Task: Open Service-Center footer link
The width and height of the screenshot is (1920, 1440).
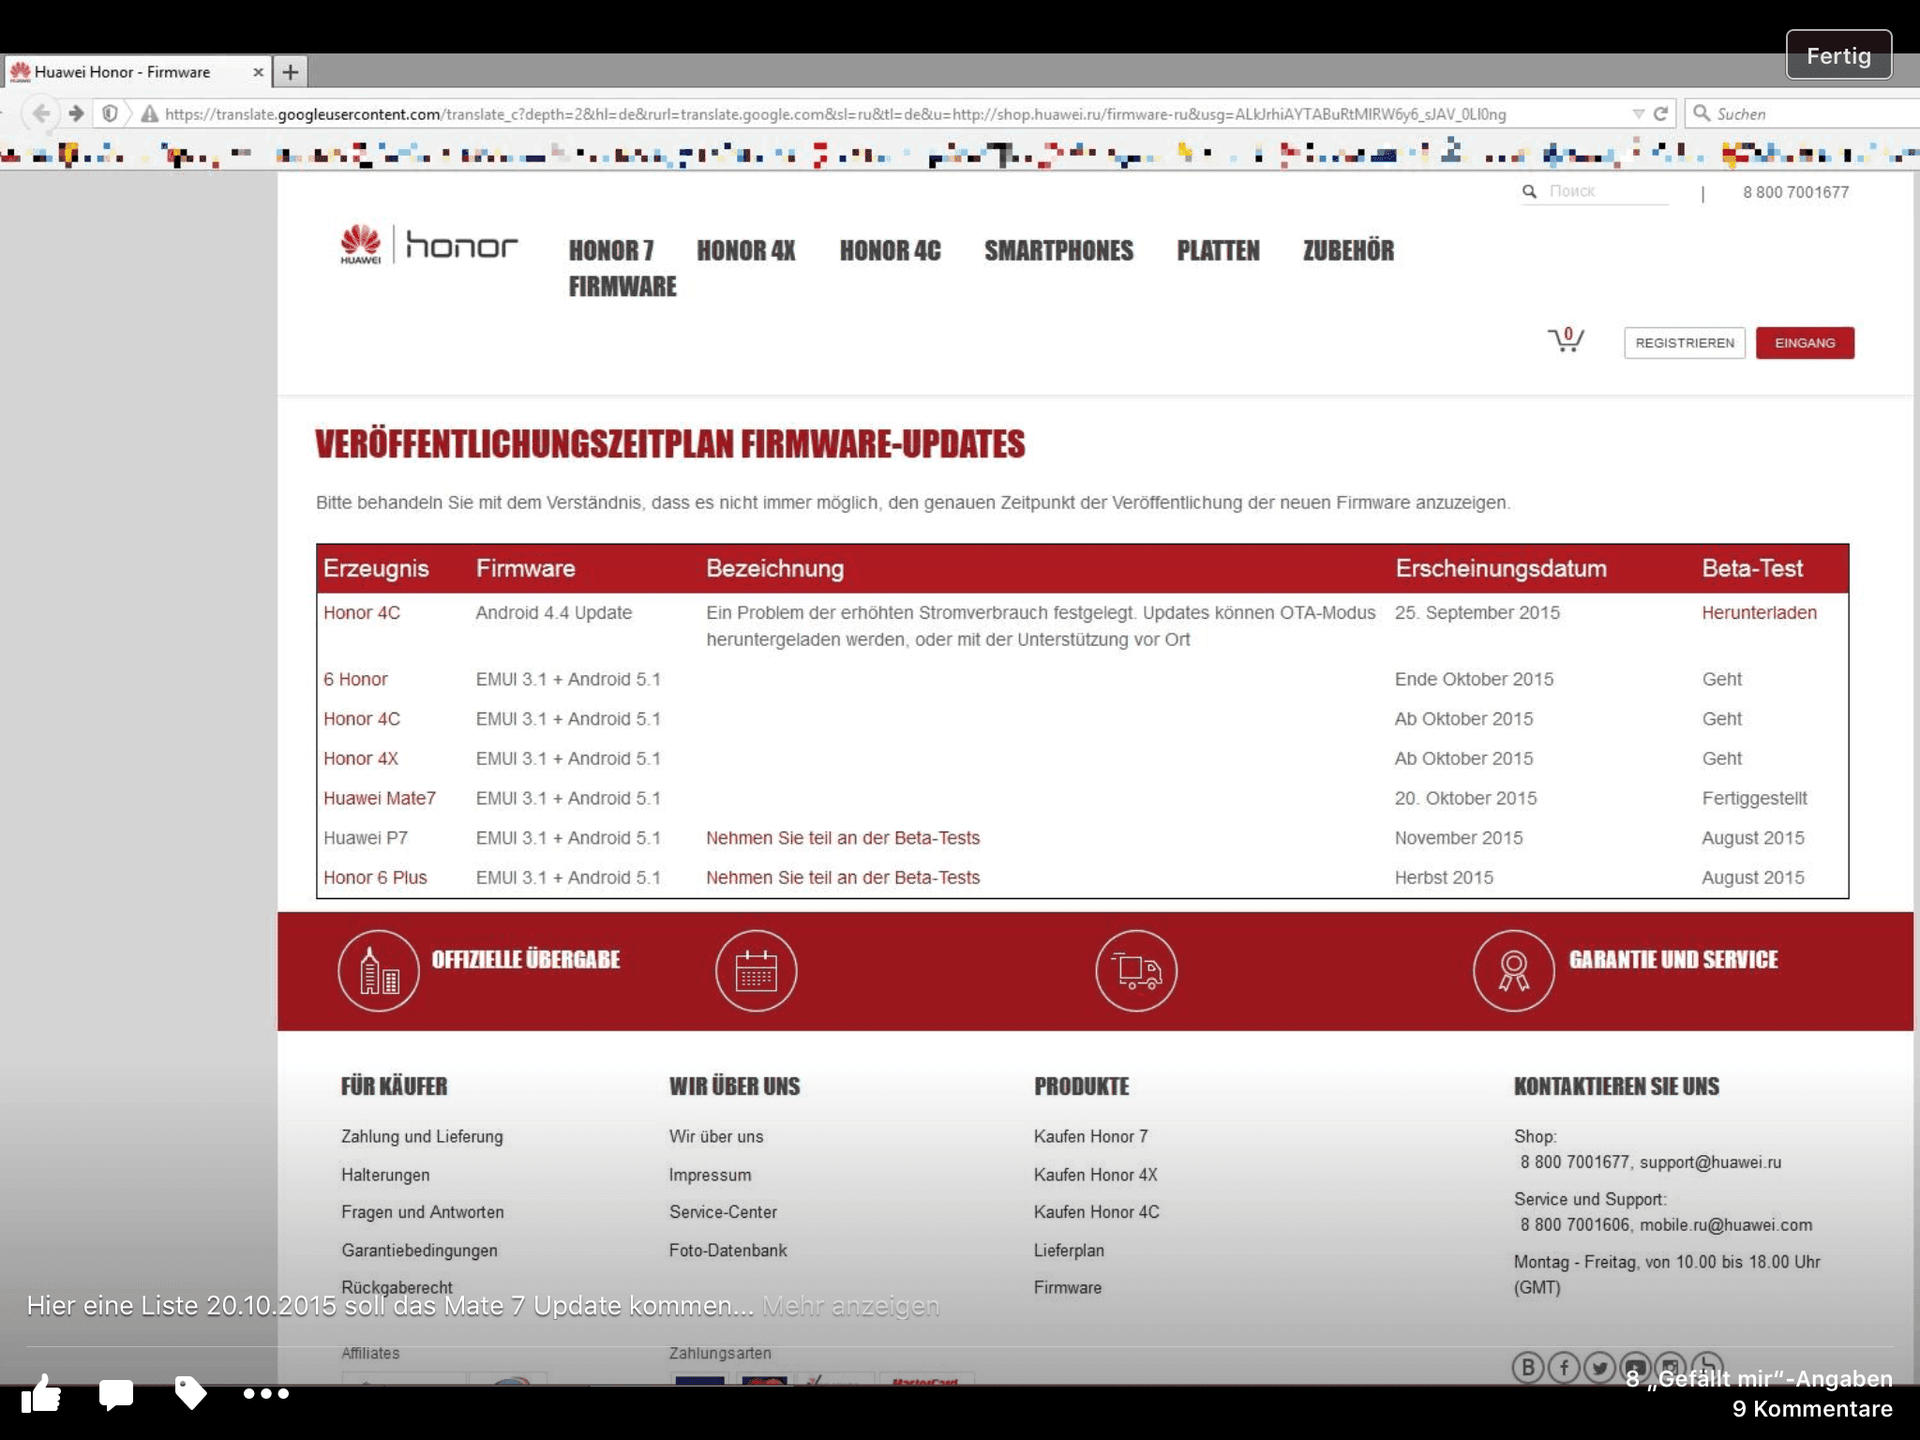Action: tap(723, 1212)
